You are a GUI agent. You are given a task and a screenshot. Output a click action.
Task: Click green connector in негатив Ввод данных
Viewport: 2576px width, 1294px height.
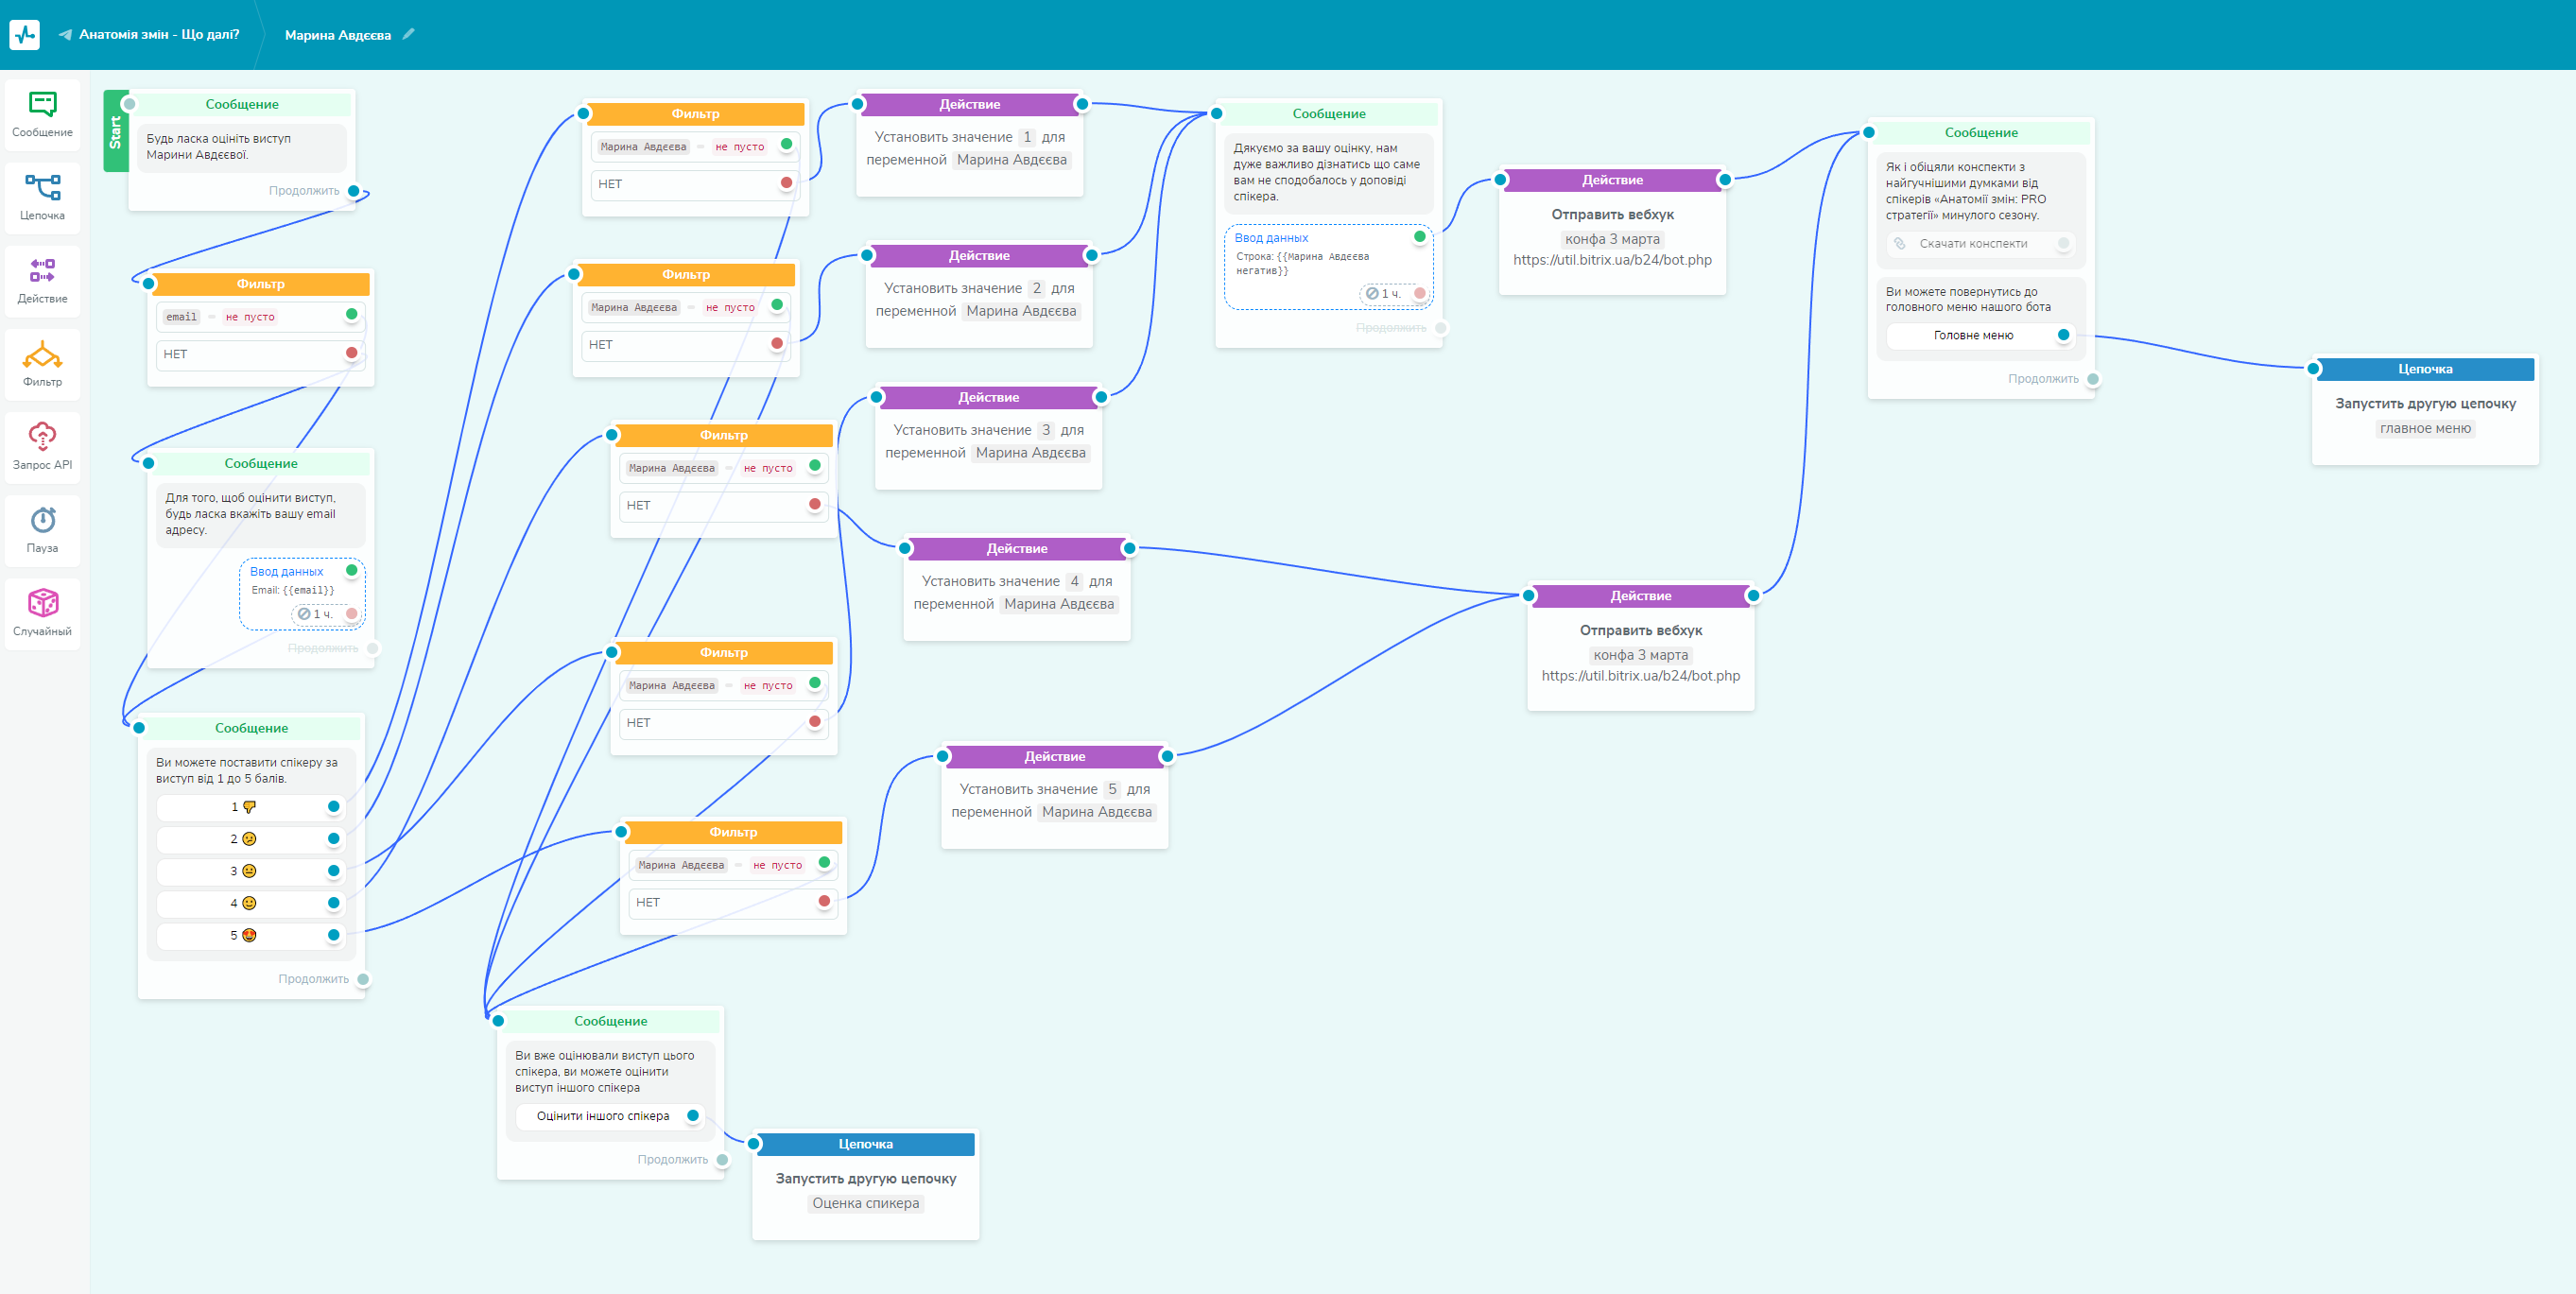tap(1419, 237)
